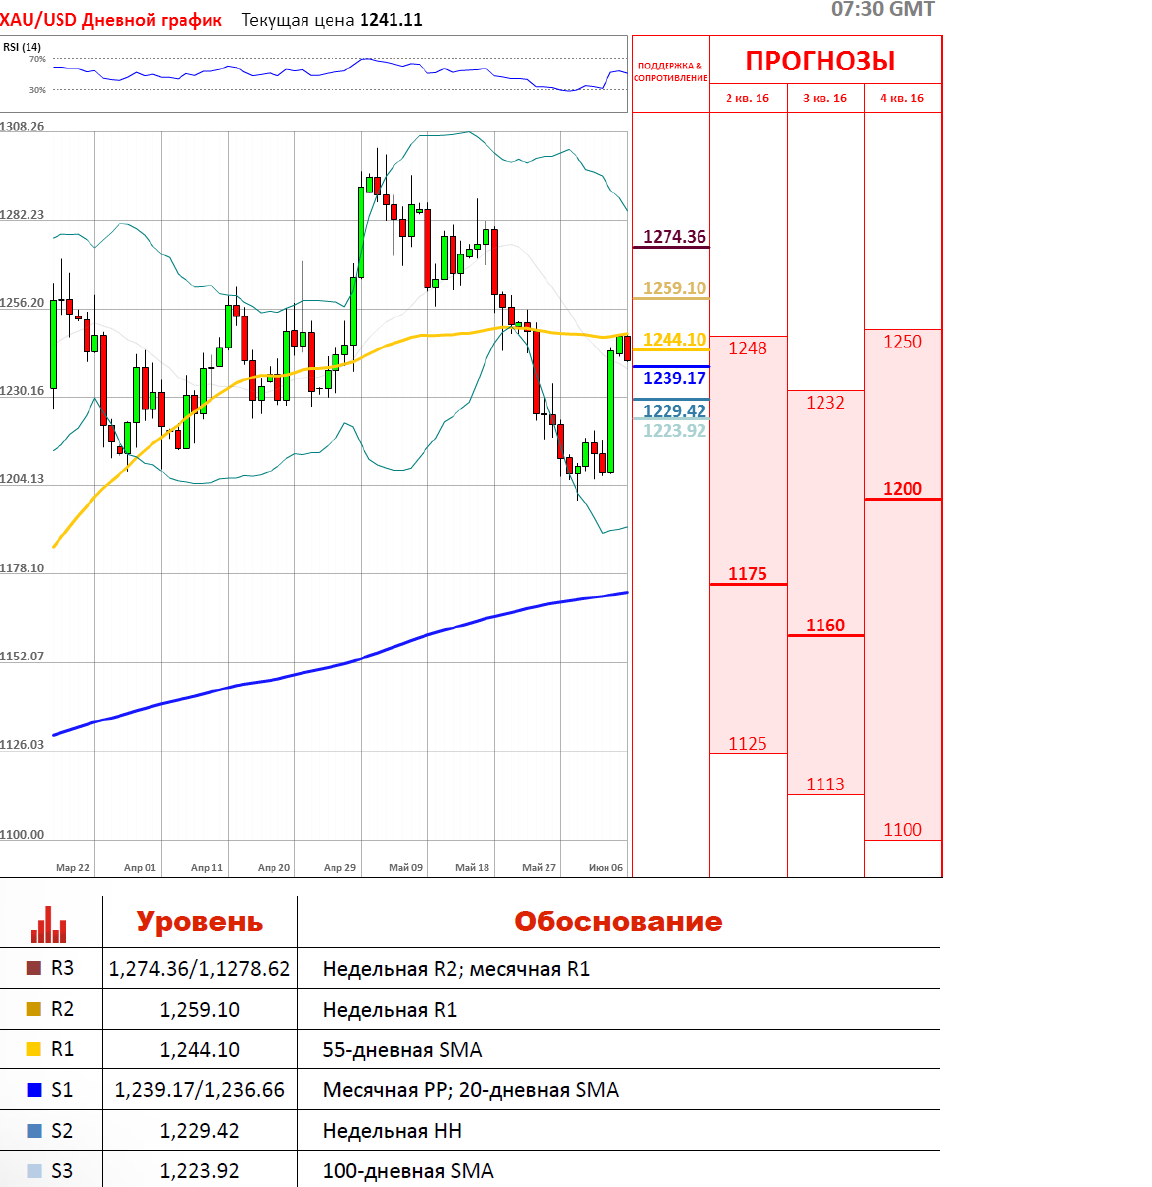1152x1187 pixels.
Task: Select the '2 кв. 16' column header
Action: click(747, 98)
